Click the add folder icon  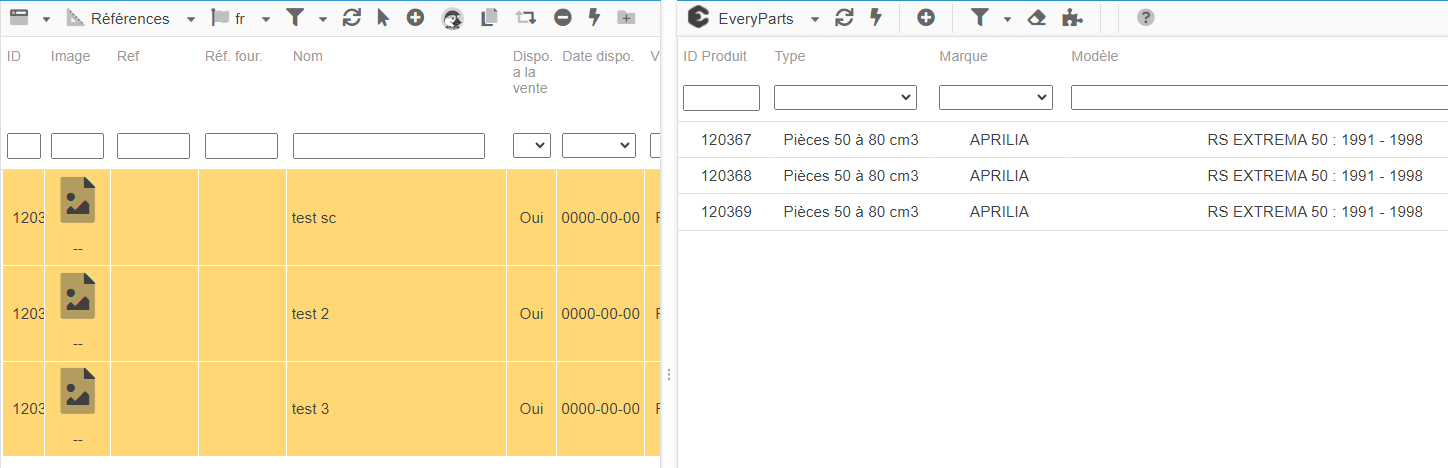click(x=626, y=18)
